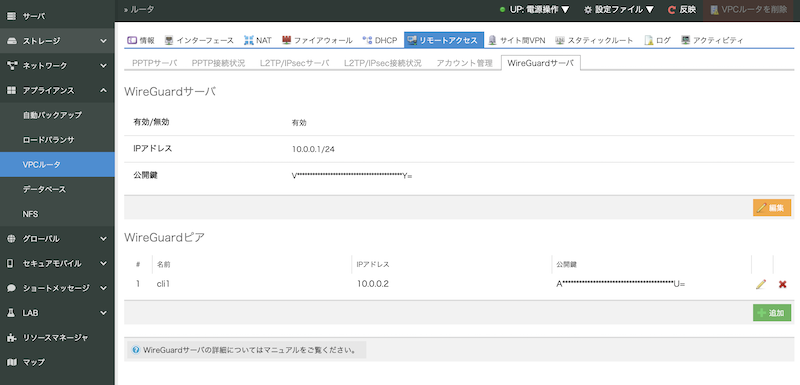Switch to L2TP/IPsecサーバ sub-tab
The height and width of the screenshot is (385, 800).
point(294,63)
